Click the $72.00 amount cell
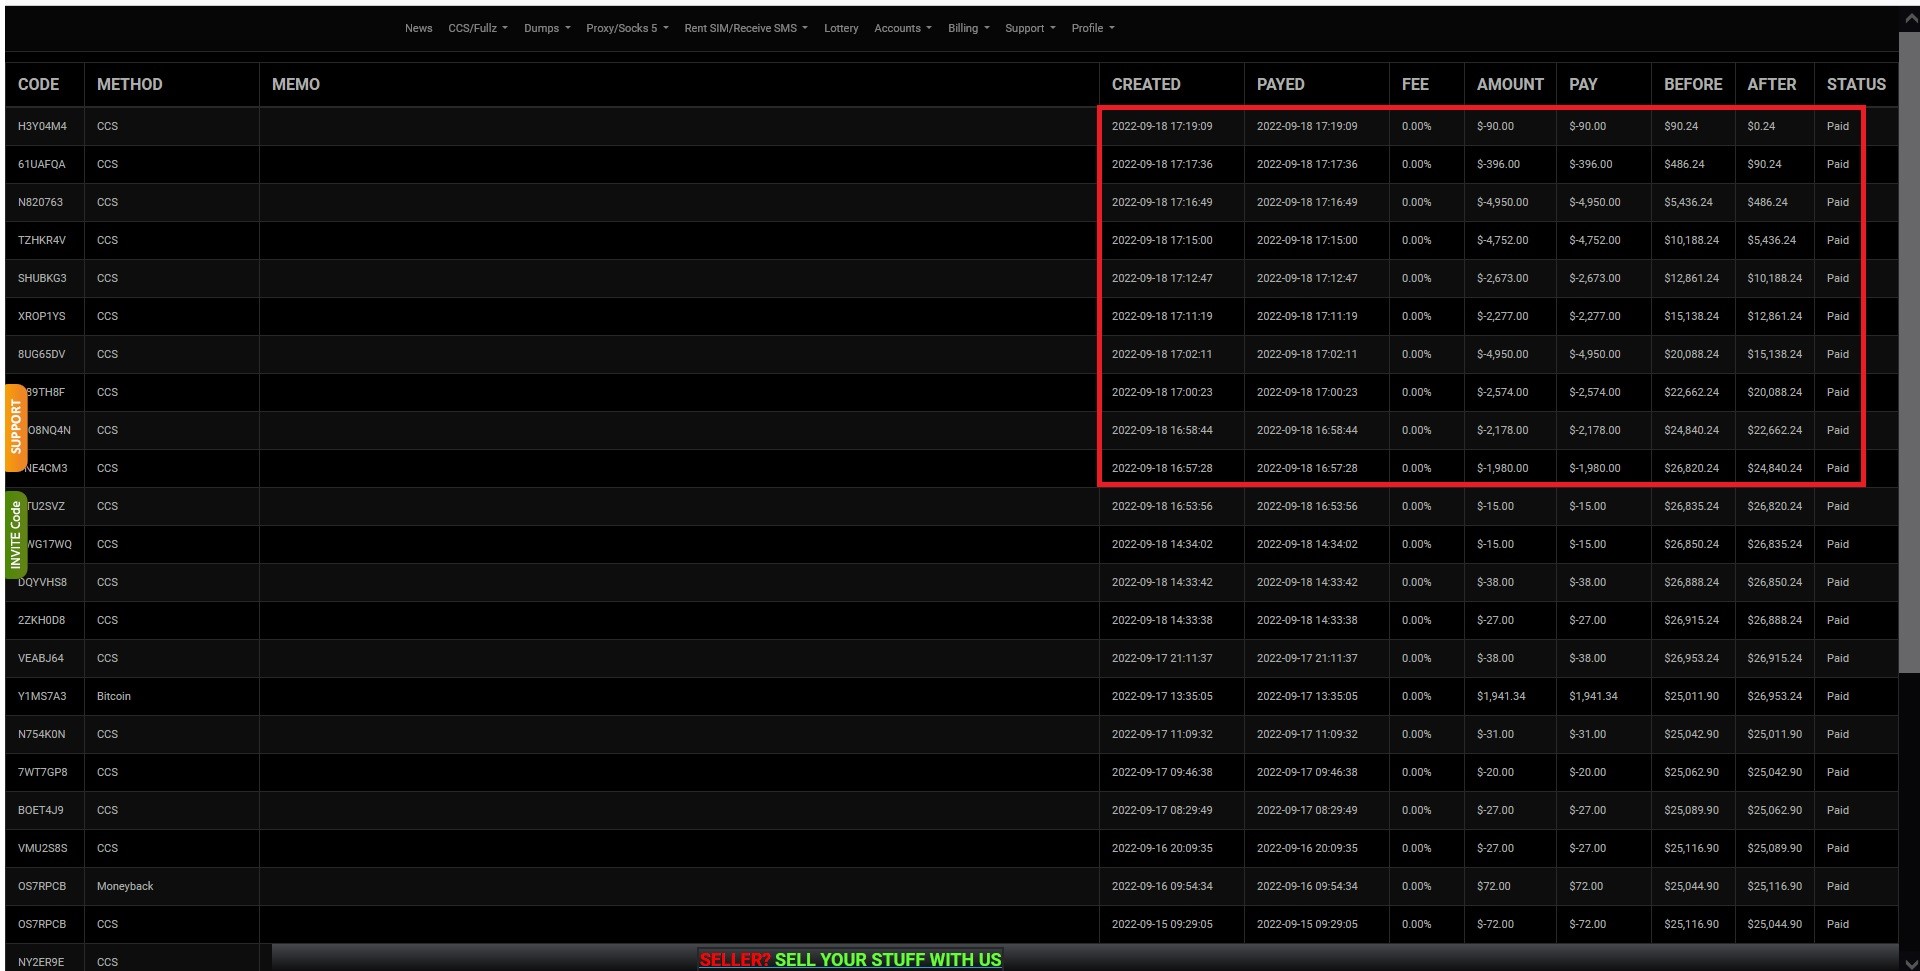The width and height of the screenshot is (1920, 971). coord(1493,886)
